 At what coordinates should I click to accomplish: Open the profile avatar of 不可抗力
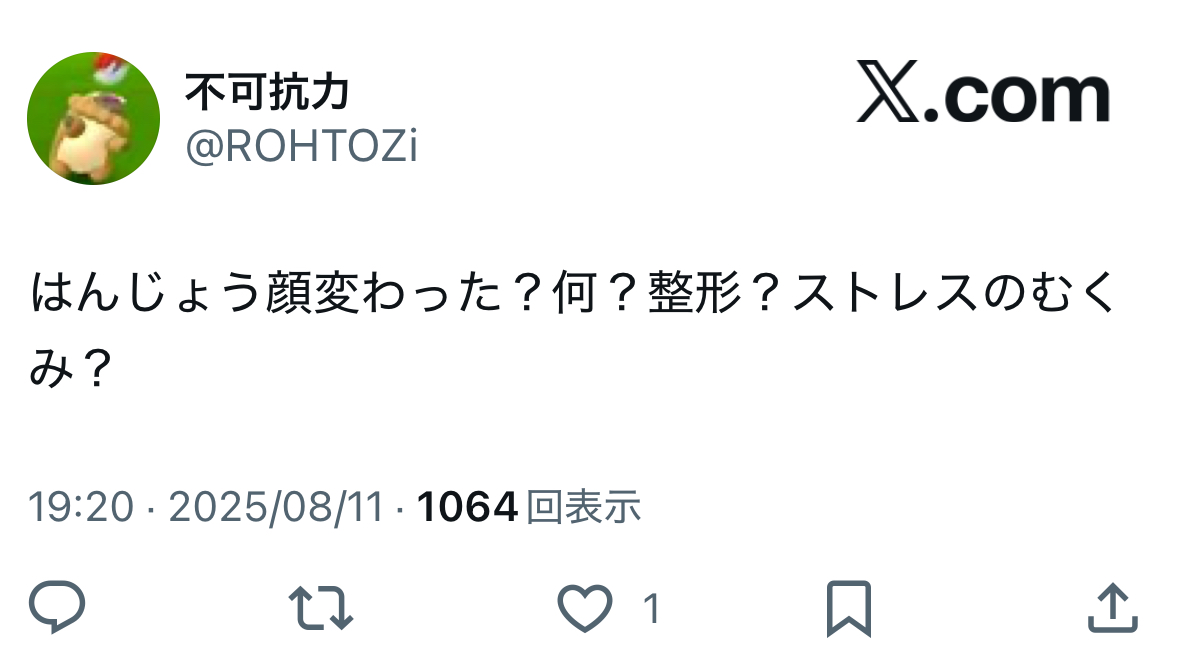click(93, 118)
